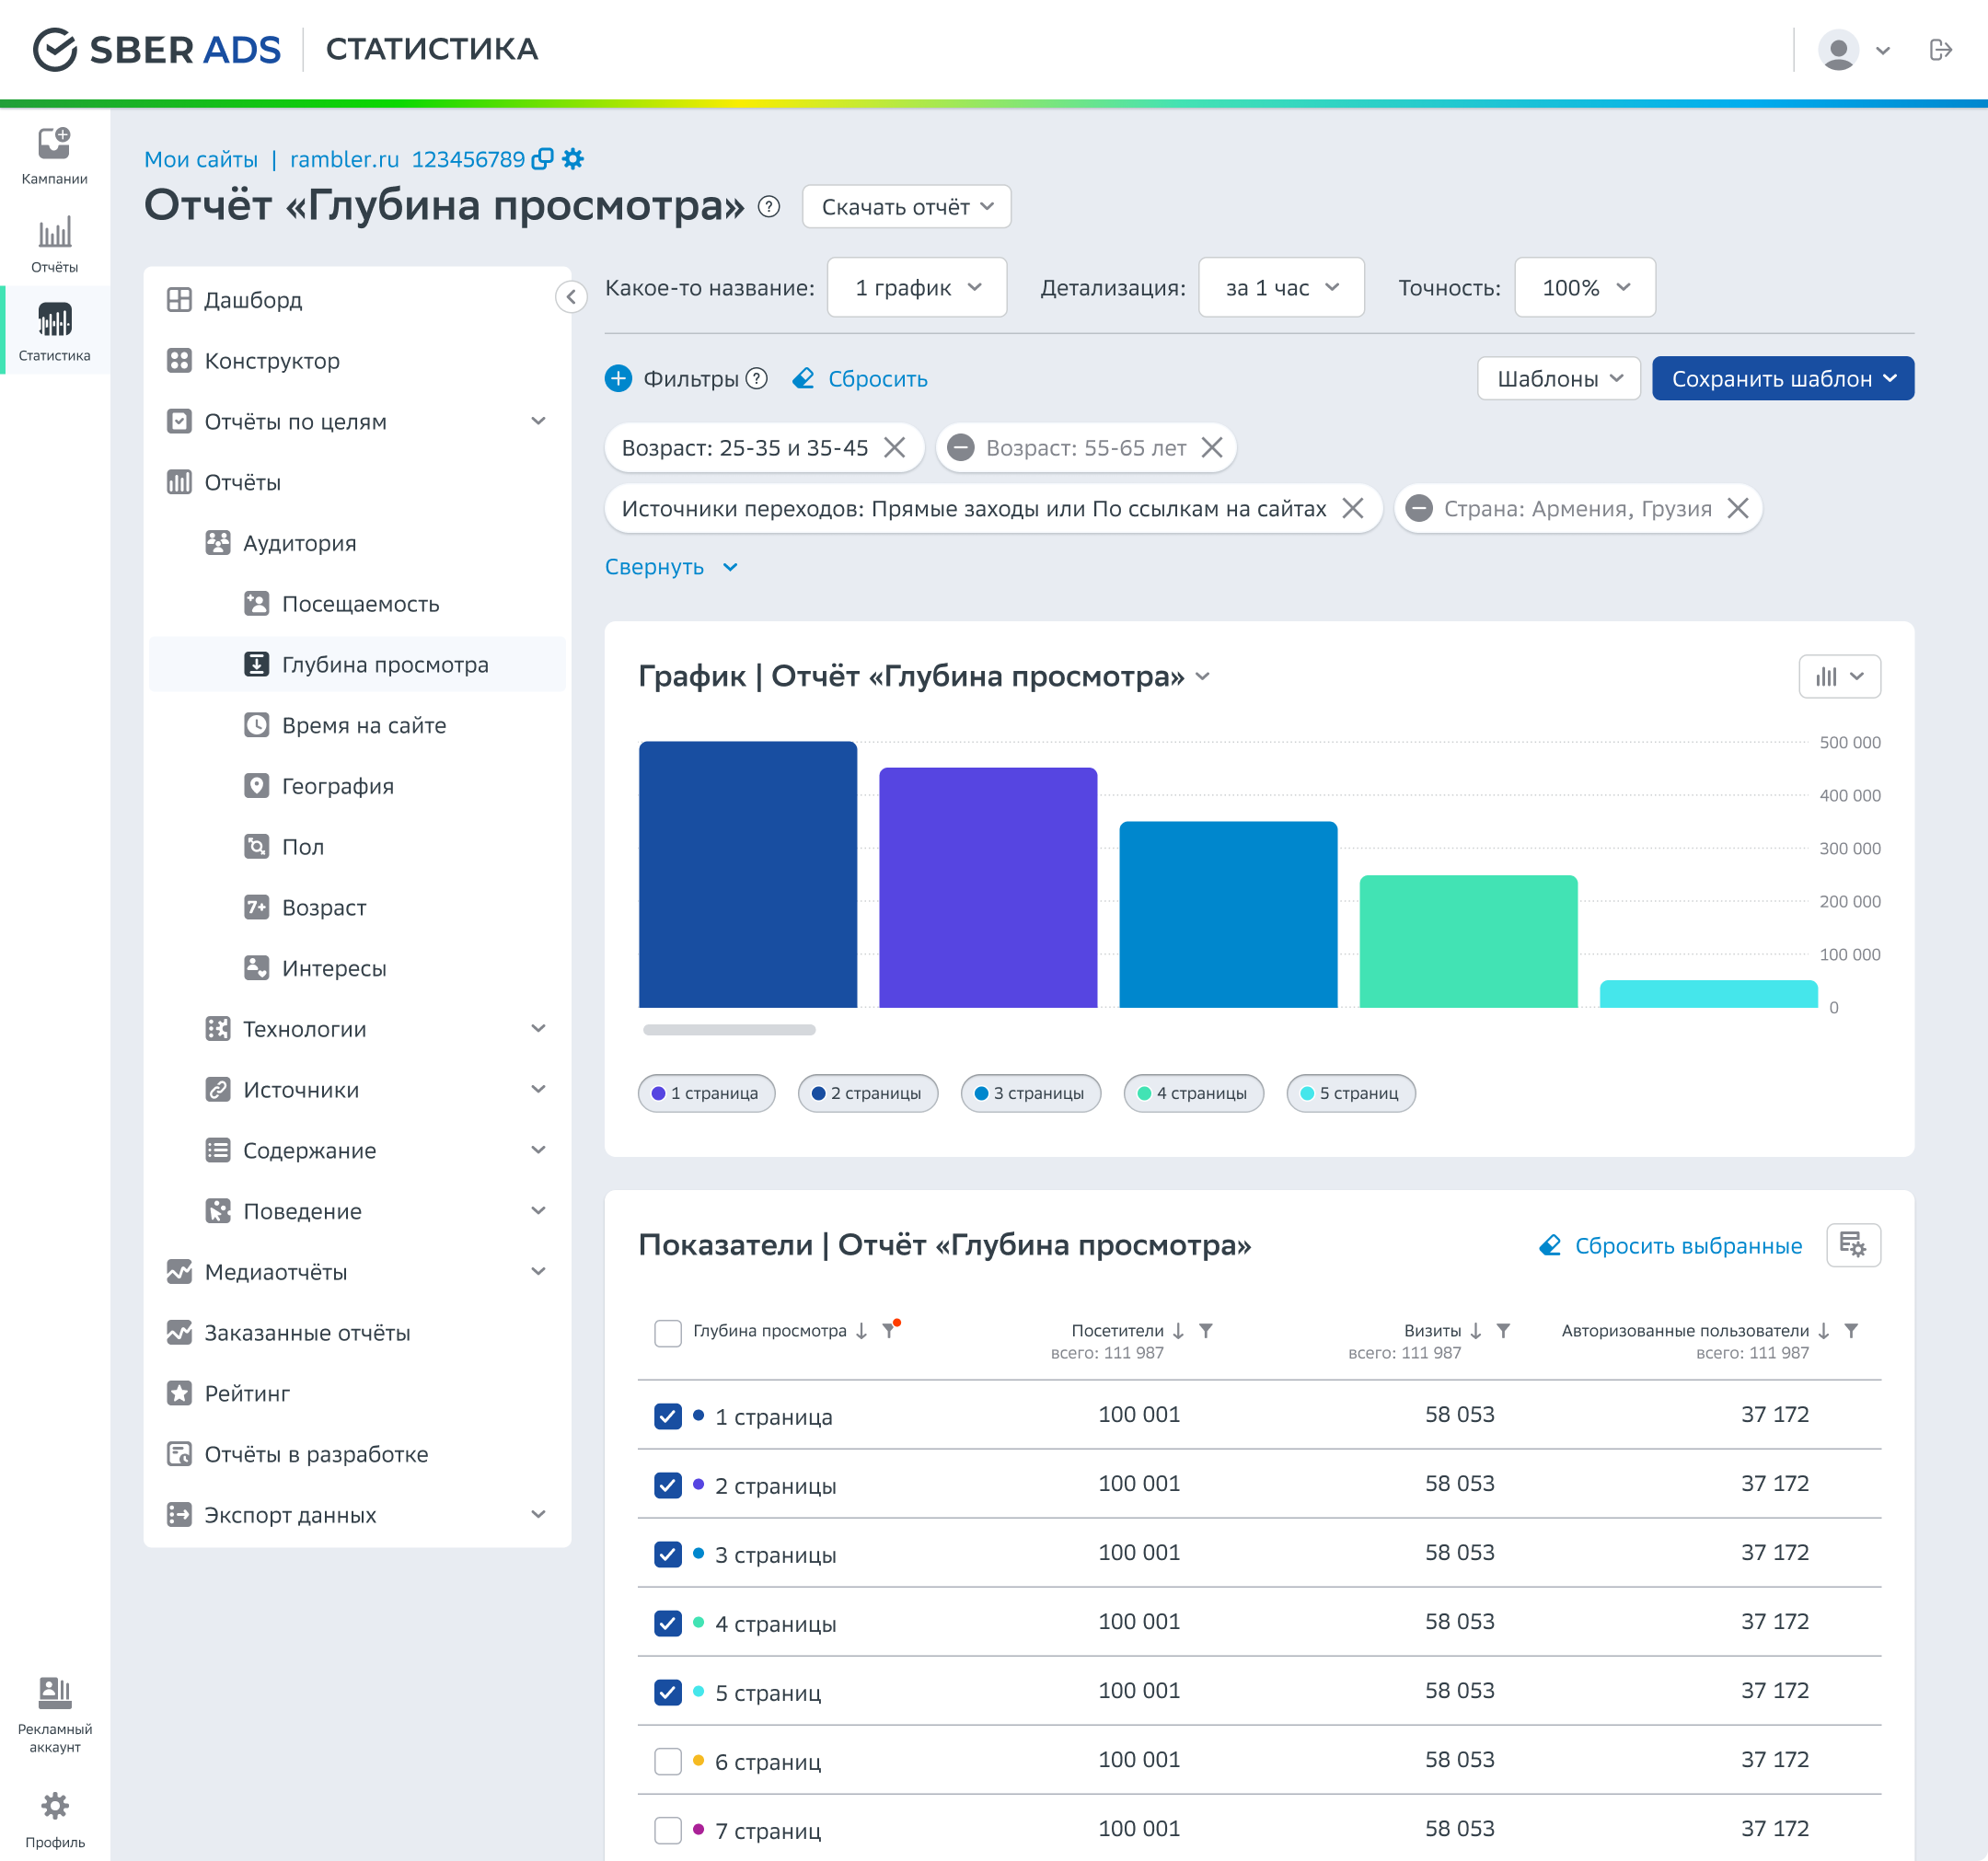Open the География report menu item

337,786
